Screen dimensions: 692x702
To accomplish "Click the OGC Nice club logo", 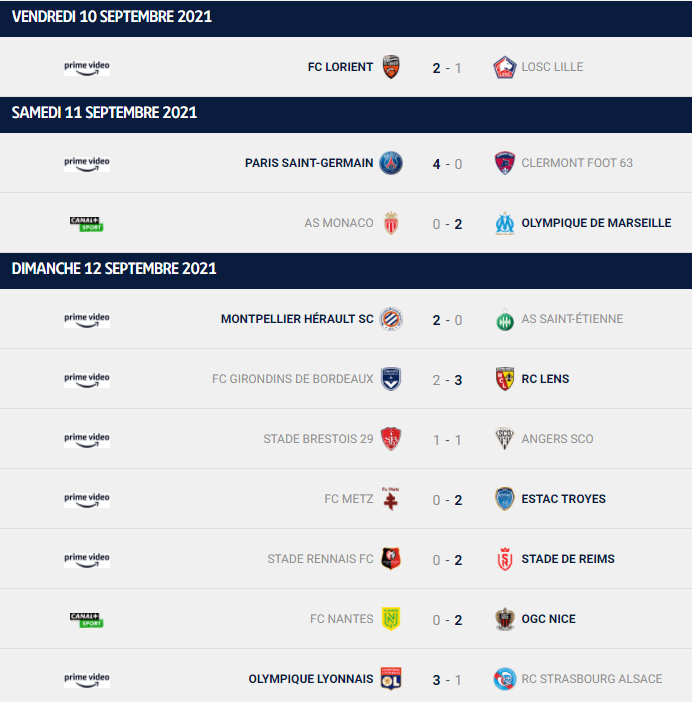I will point(504,619).
